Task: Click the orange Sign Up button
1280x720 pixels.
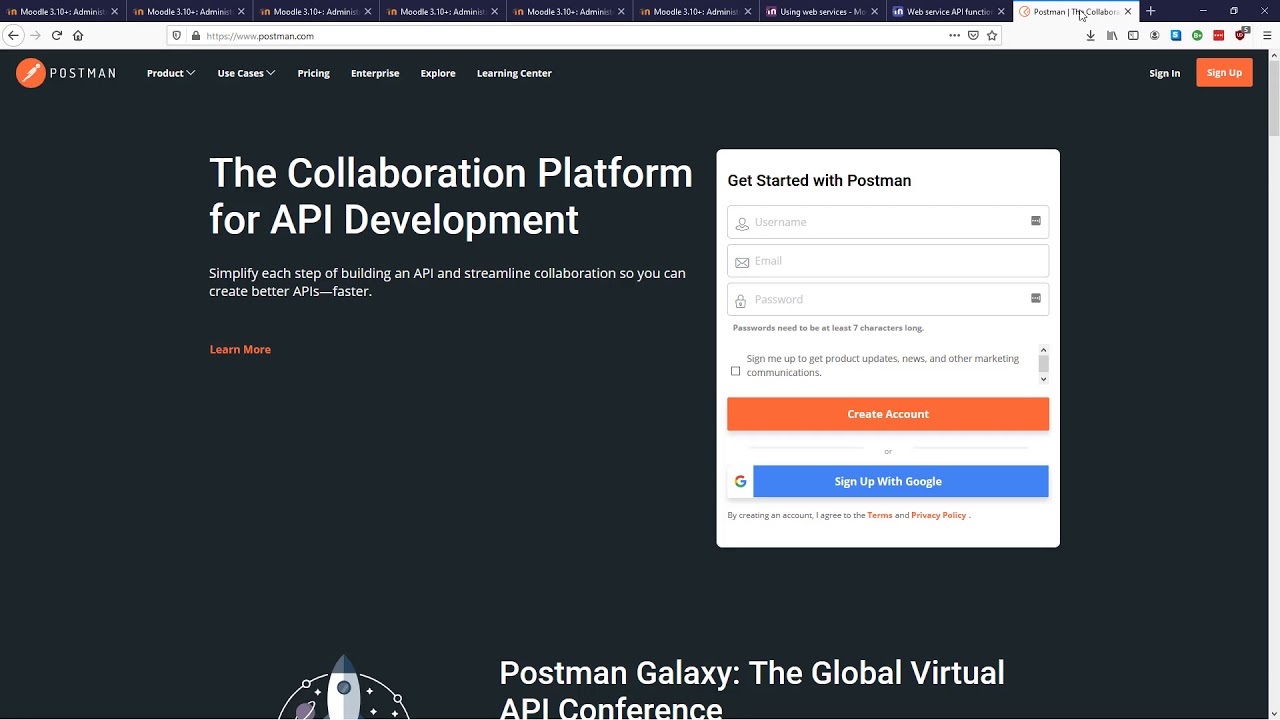Action: tap(1224, 73)
